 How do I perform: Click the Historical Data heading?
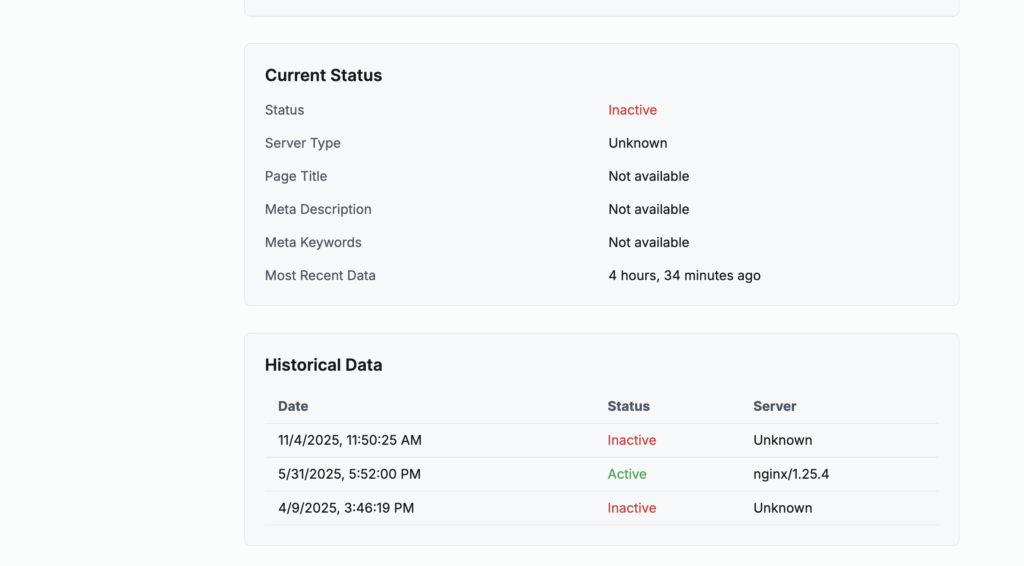click(323, 365)
